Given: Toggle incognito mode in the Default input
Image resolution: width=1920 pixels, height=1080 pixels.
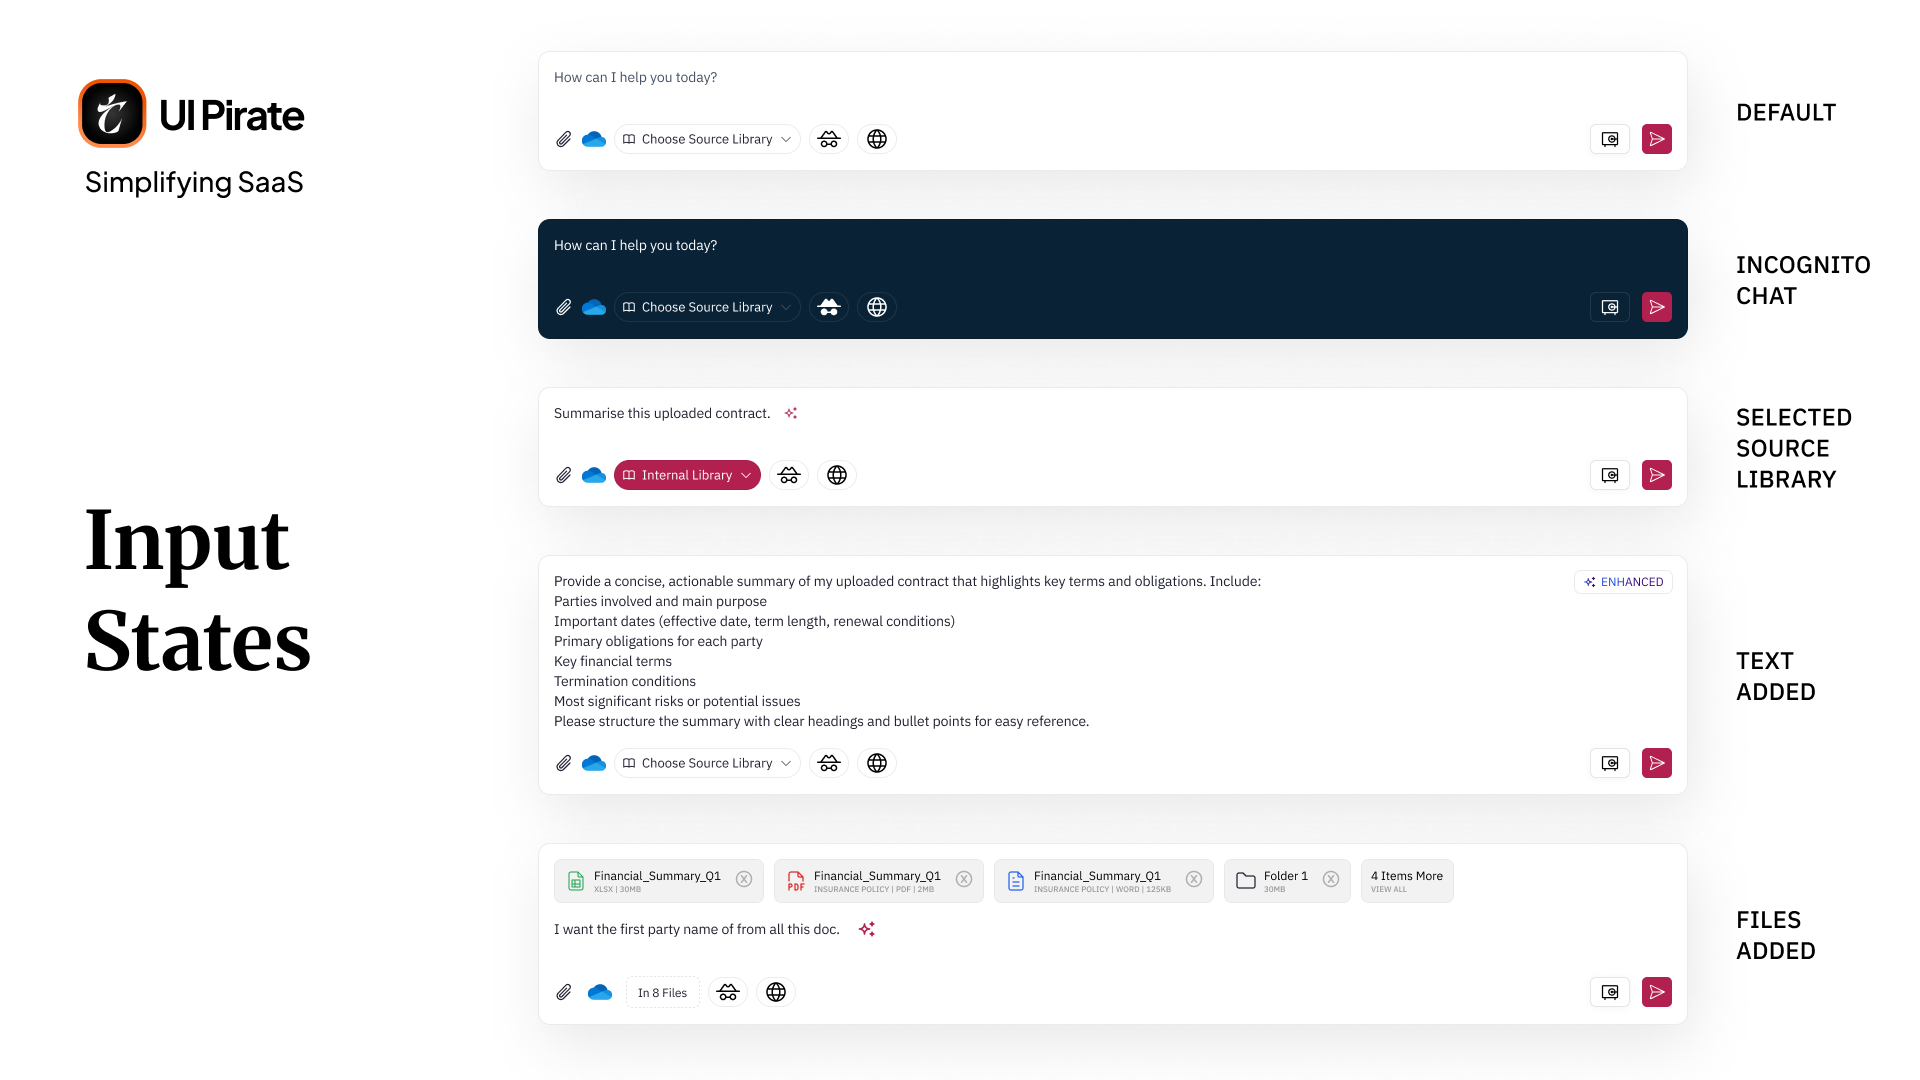Looking at the screenshot, I should coord(829,139).
